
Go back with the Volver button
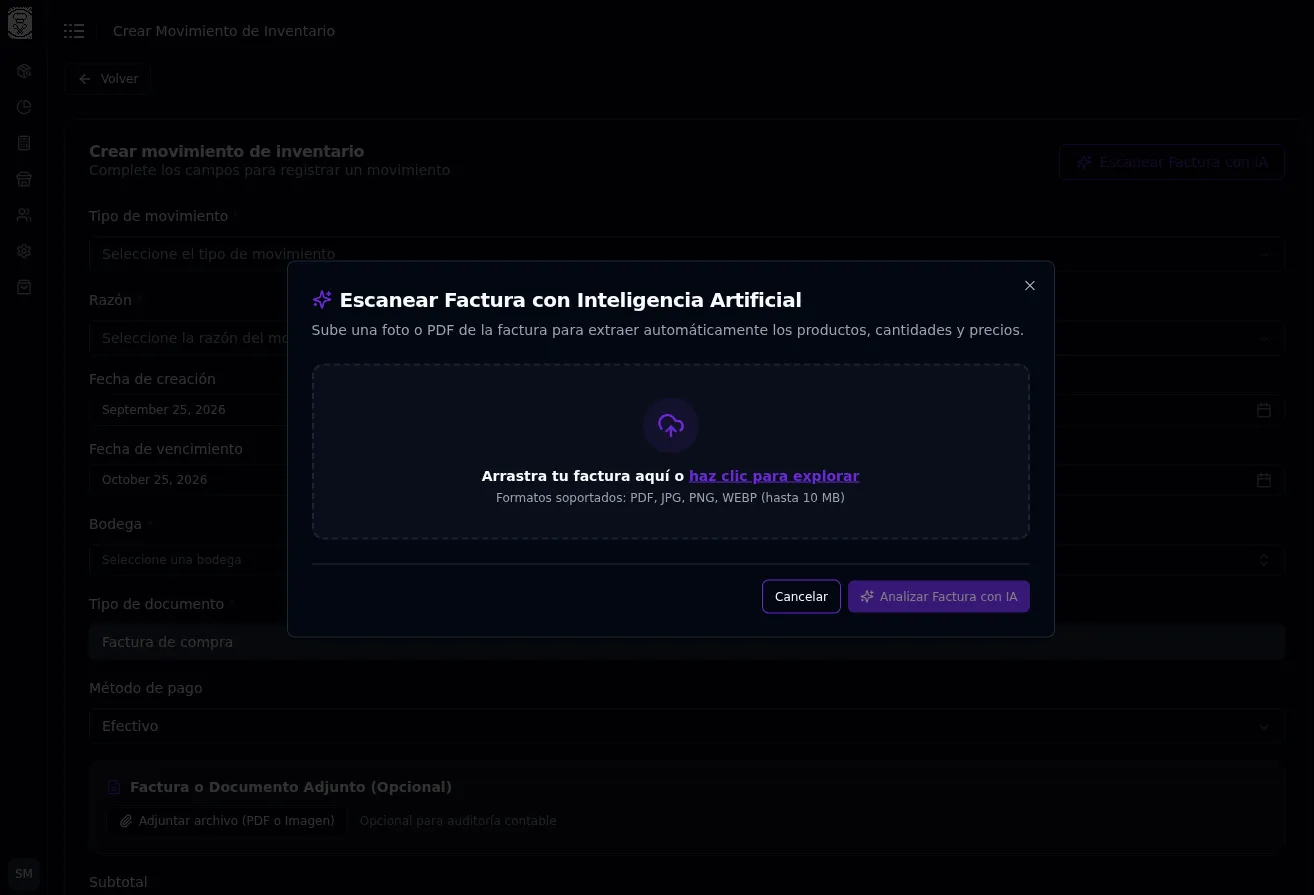[108, 79]
